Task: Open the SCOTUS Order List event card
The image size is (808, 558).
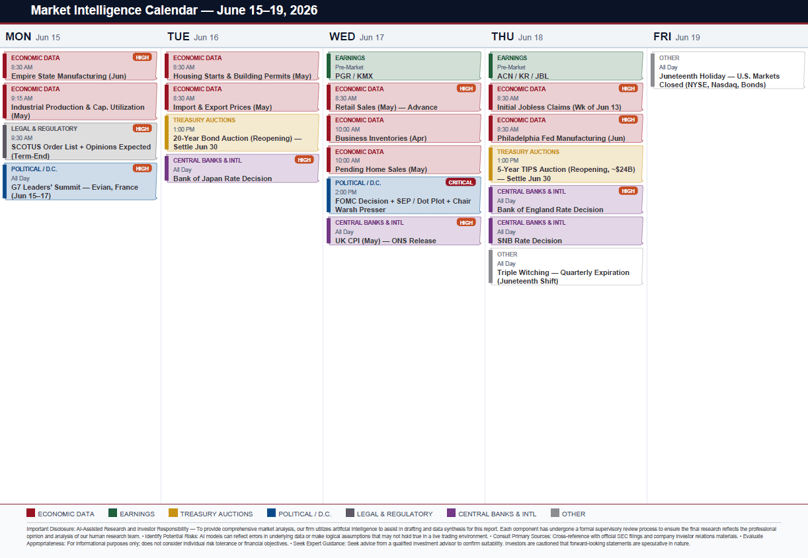Action: tap(80, 141)
